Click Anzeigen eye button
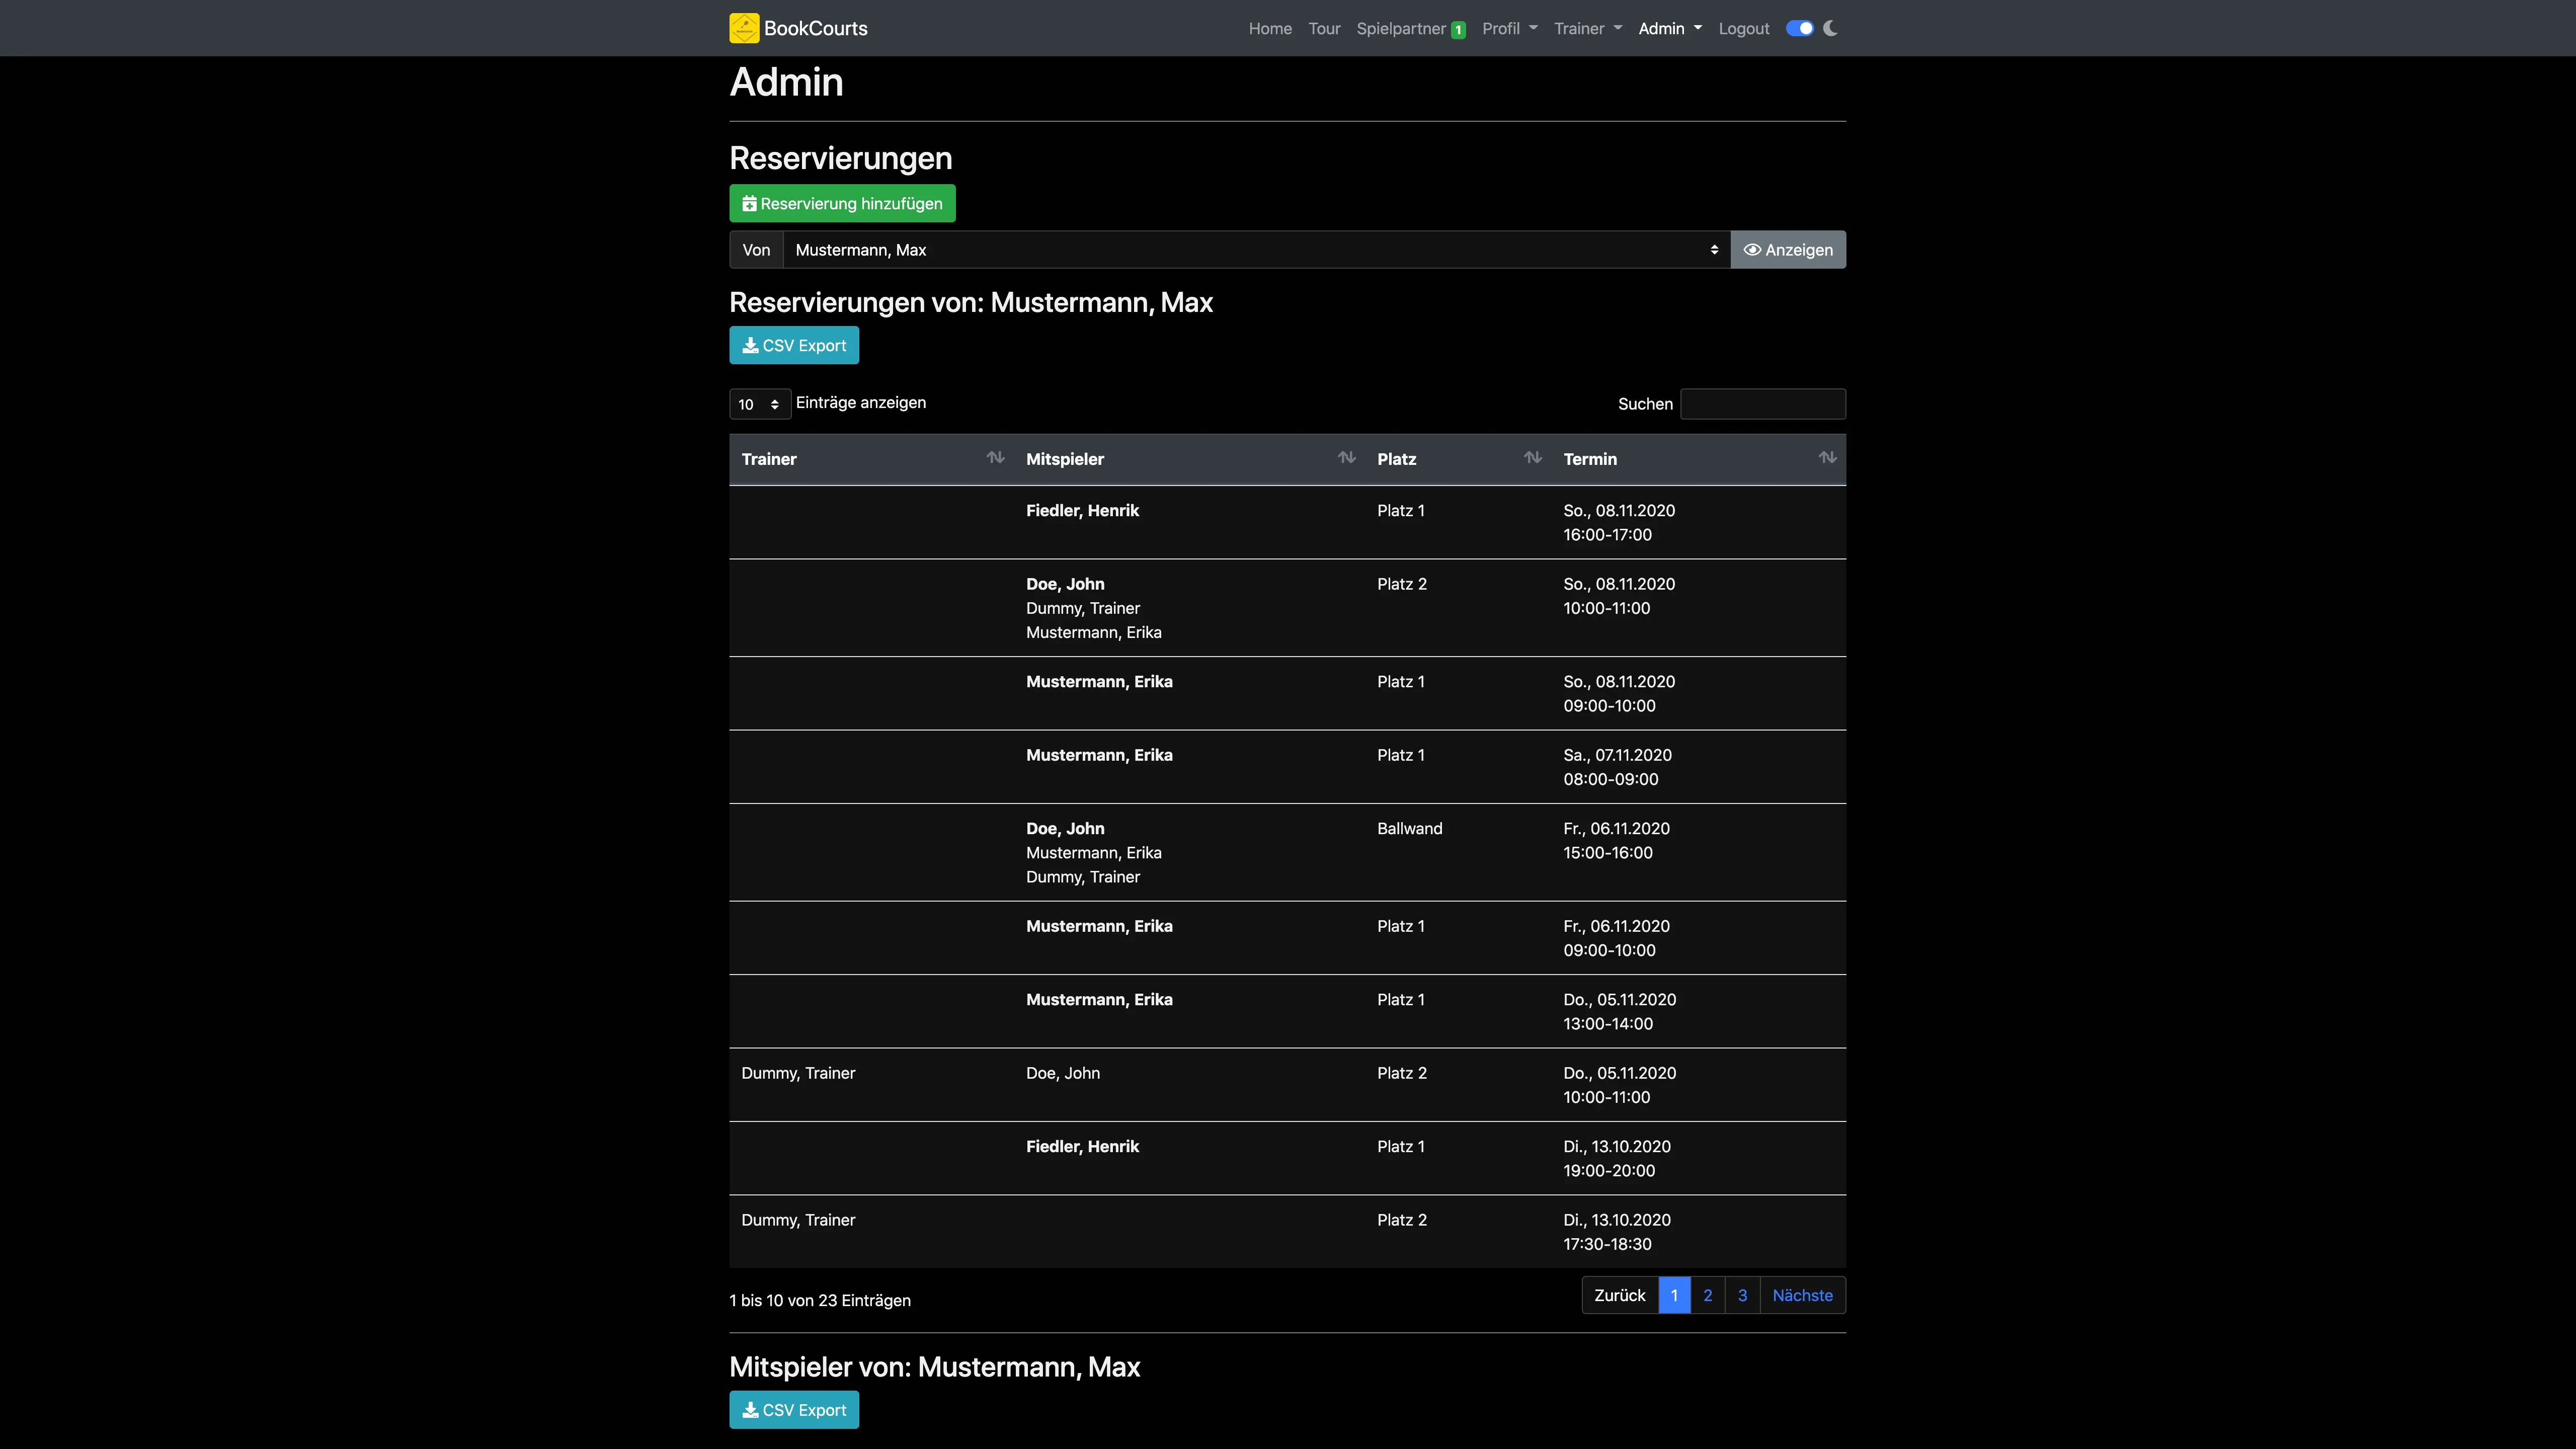The height and width of the screenshot is (1449, 2576). (x=1788, y=250)
